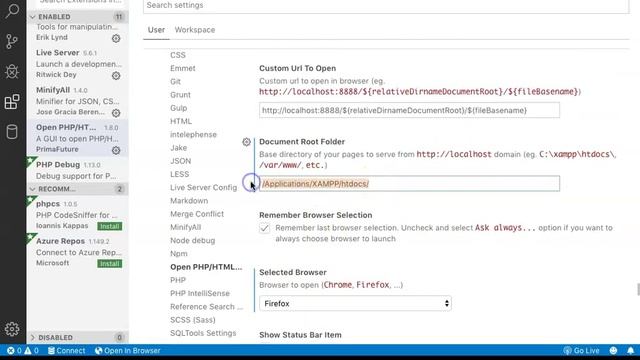Select Reference Search in settings tree
Viewport: 640px width, 360px height.
pos(207,307)
